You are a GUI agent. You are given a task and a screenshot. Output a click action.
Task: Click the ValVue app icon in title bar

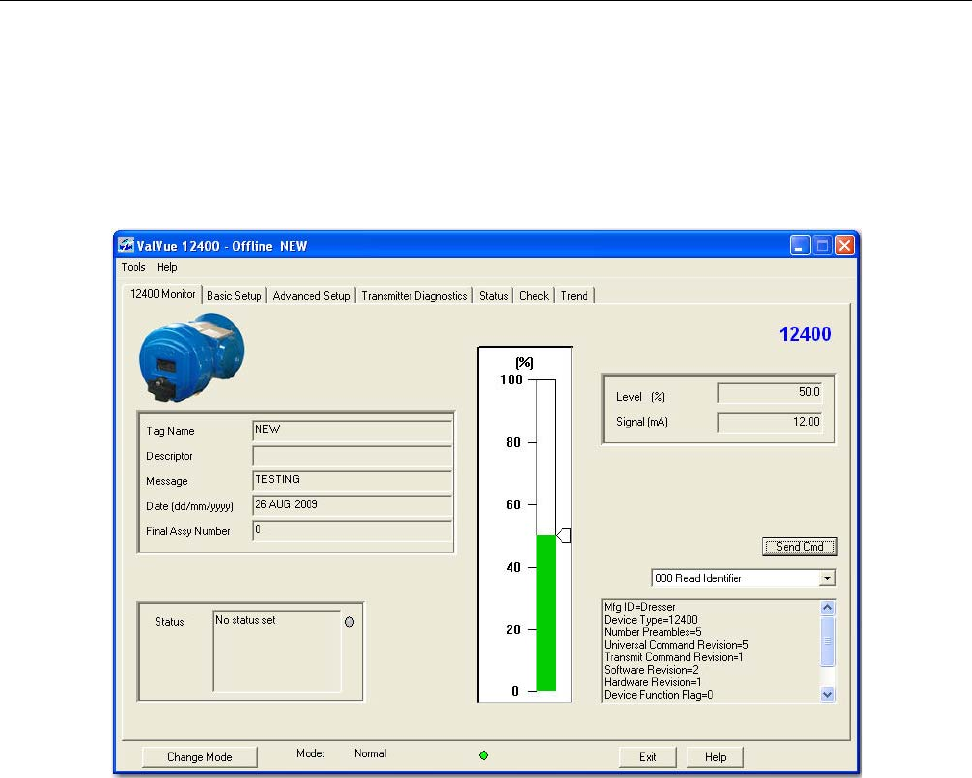tap(126, 245)
